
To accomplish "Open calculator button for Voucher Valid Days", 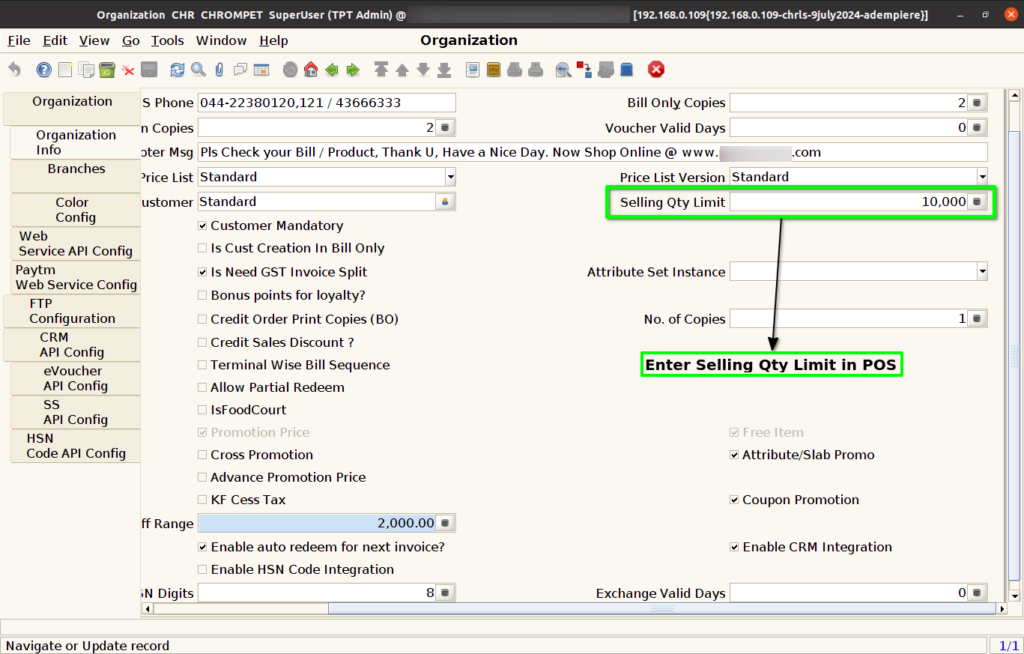I will 977,127.
